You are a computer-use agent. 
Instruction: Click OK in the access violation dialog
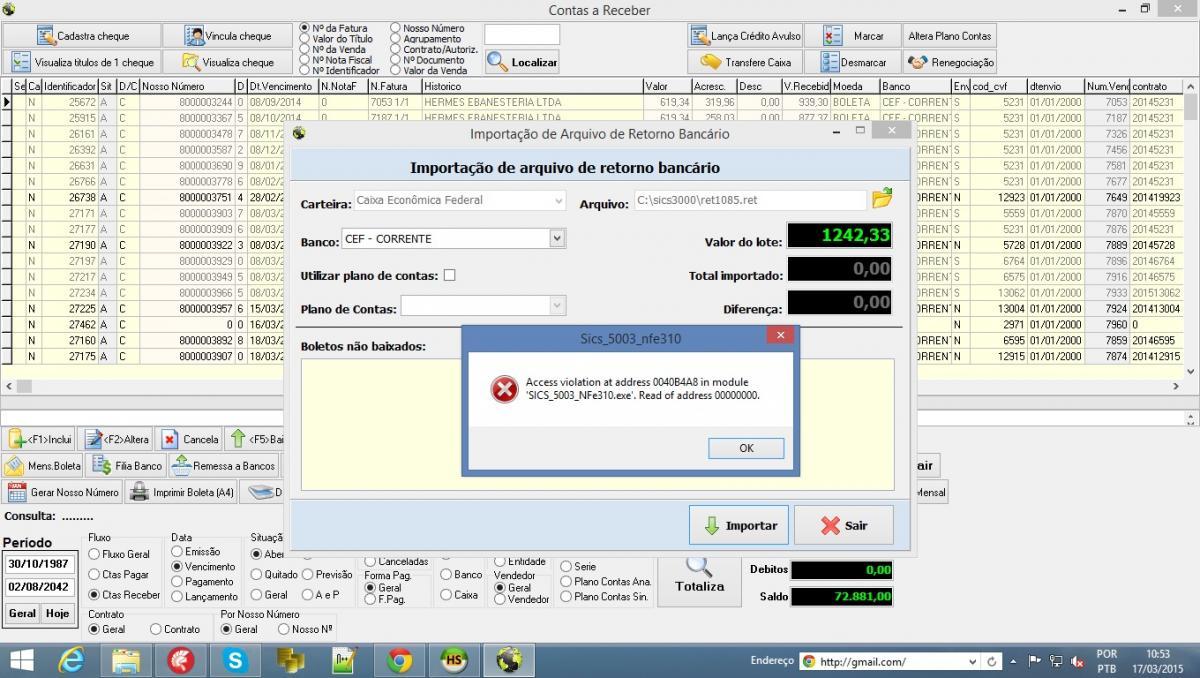(x=746, y=448)
